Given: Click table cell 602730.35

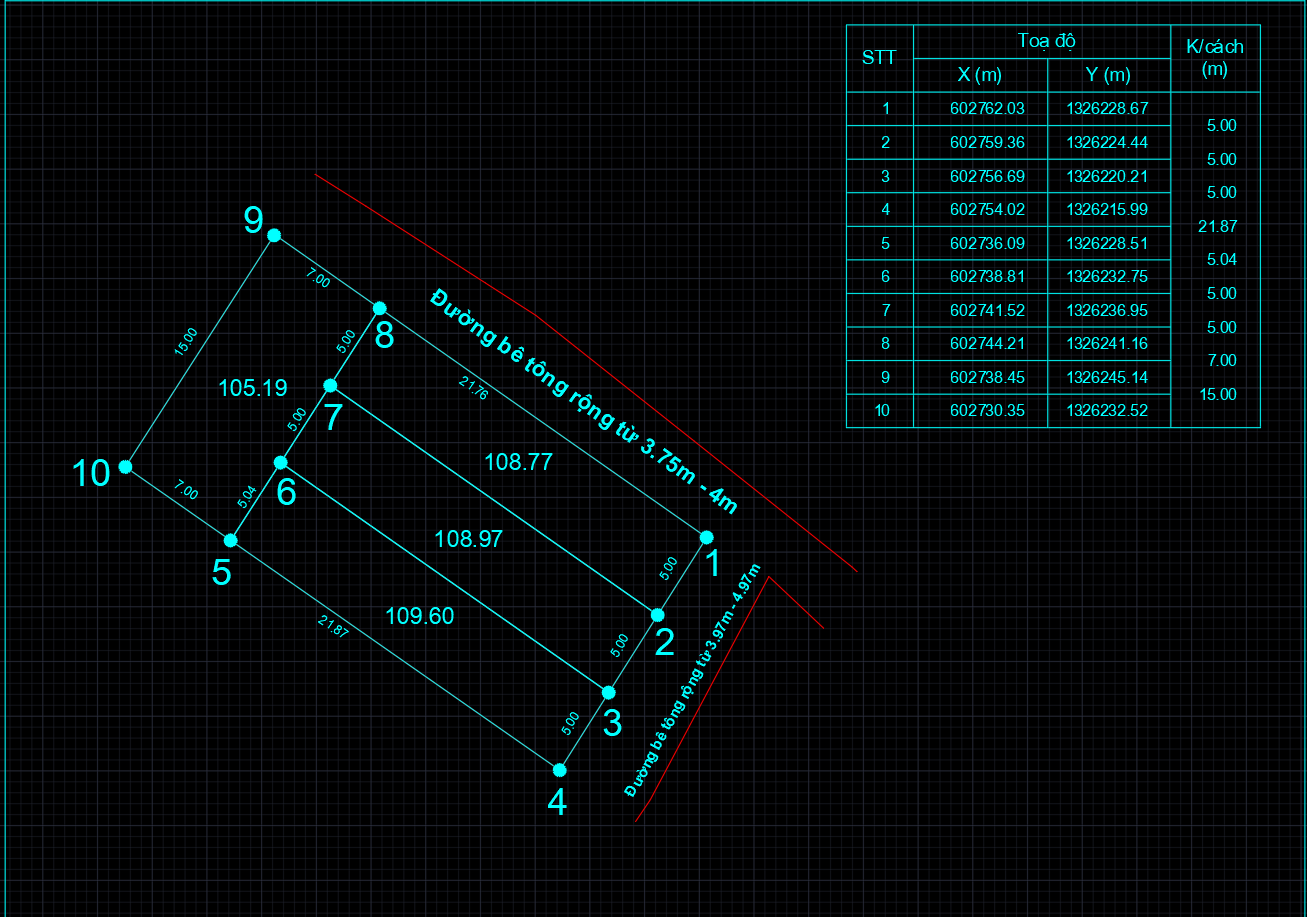Looking at the screenshot, I should click(987, 410).
